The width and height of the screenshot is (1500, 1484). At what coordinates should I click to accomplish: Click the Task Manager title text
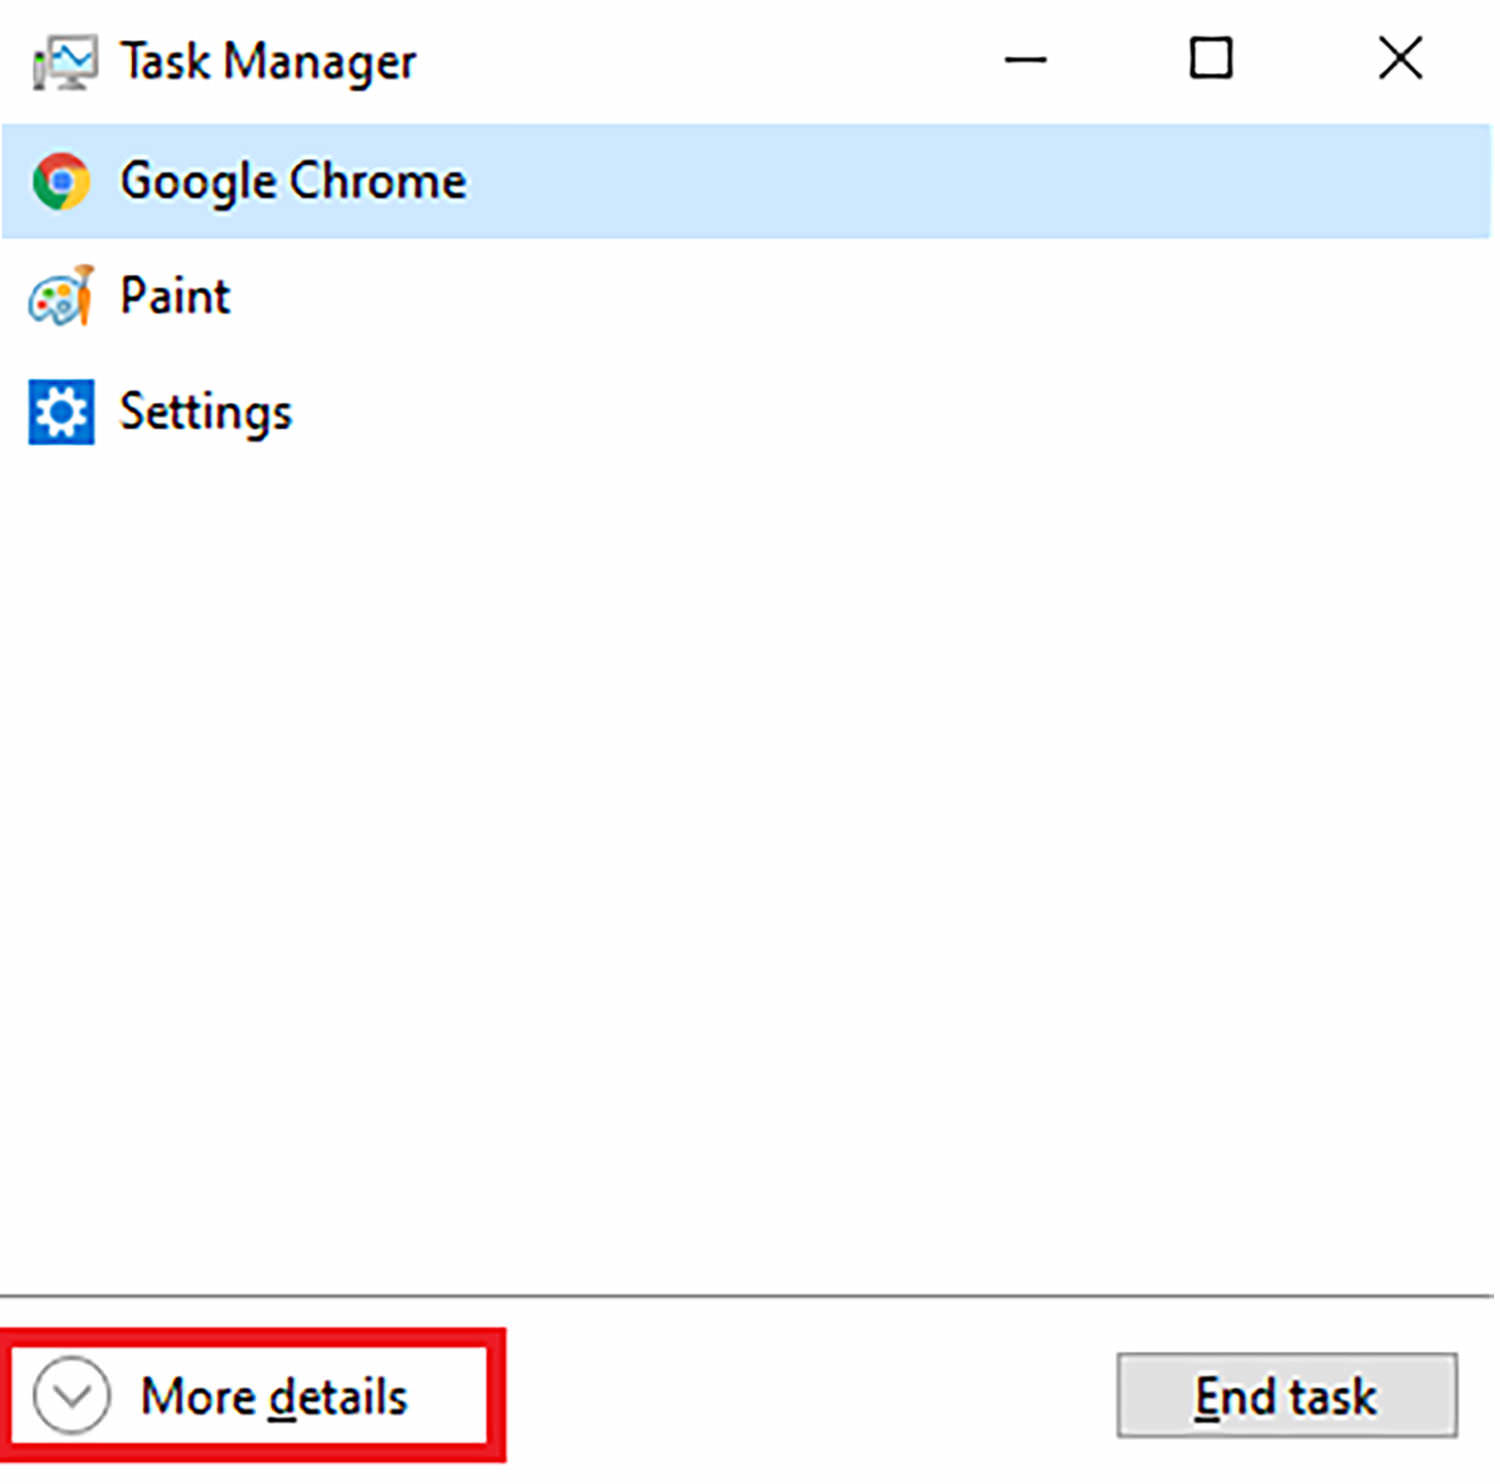tap(268, 62)
